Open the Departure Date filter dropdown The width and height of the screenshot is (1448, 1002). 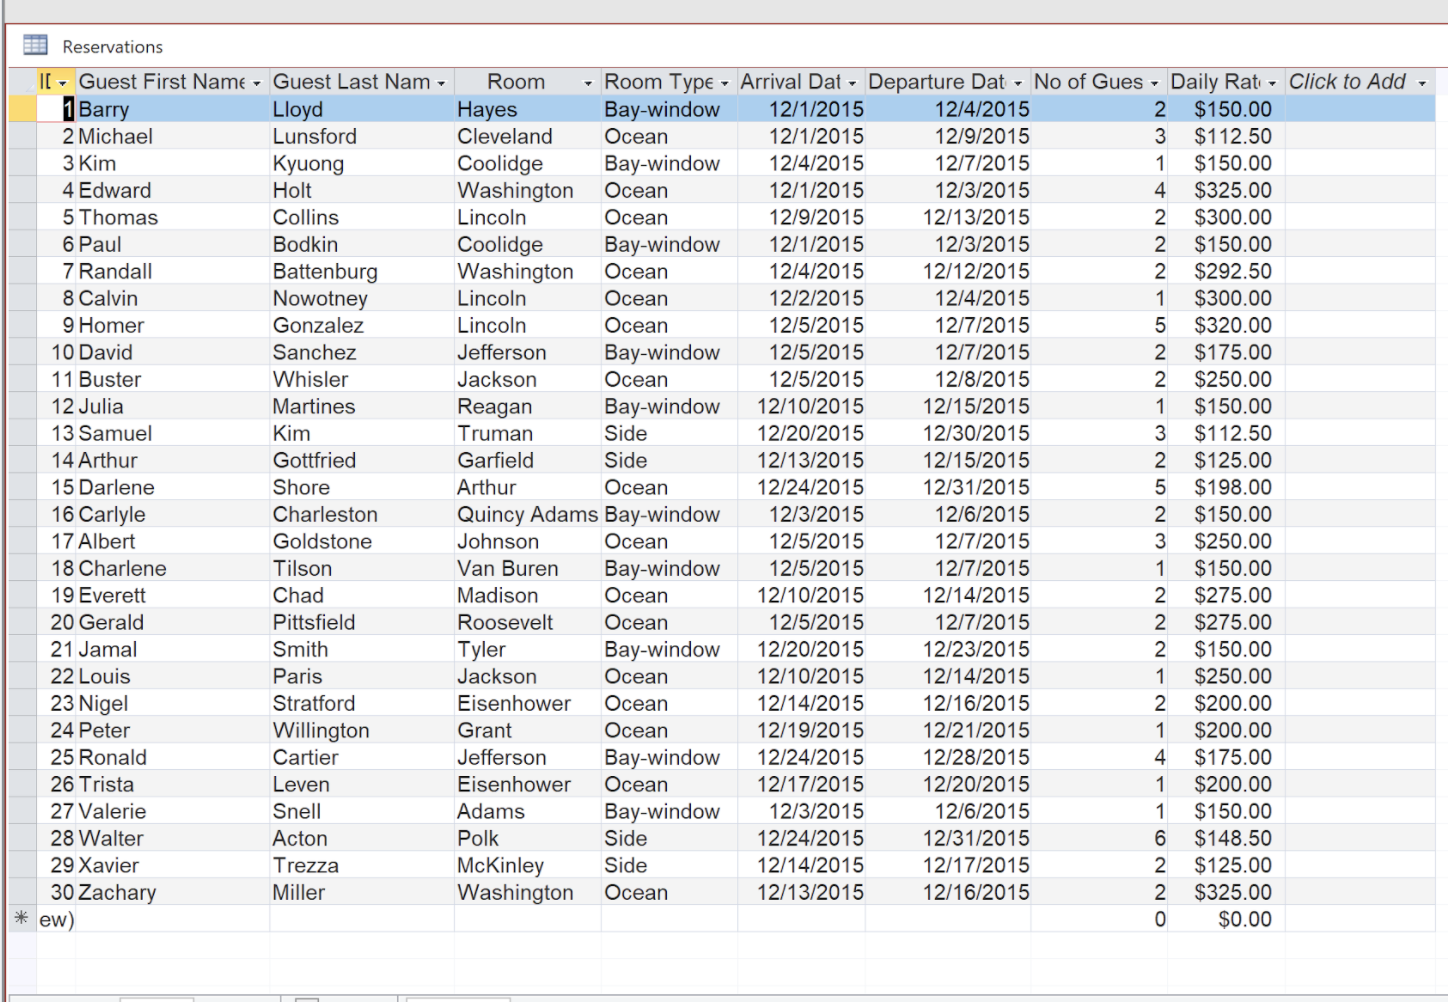(1017, 81)
